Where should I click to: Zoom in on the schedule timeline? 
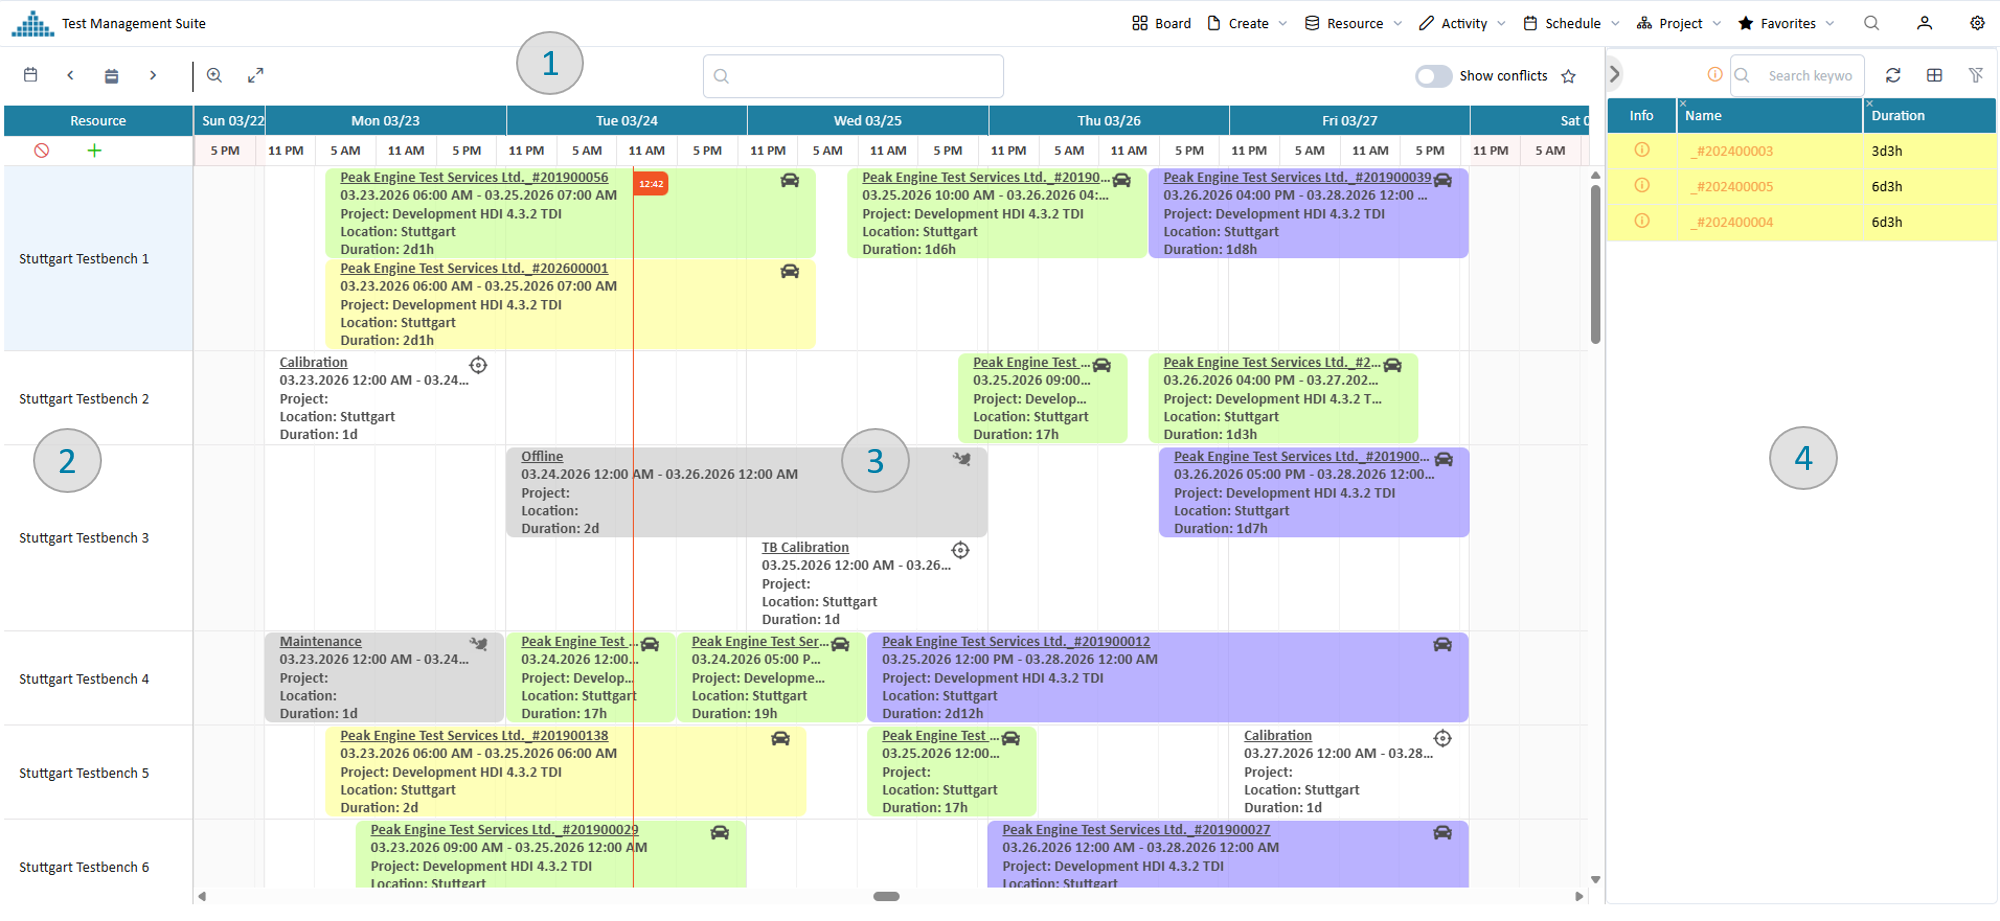coord(214,75)
